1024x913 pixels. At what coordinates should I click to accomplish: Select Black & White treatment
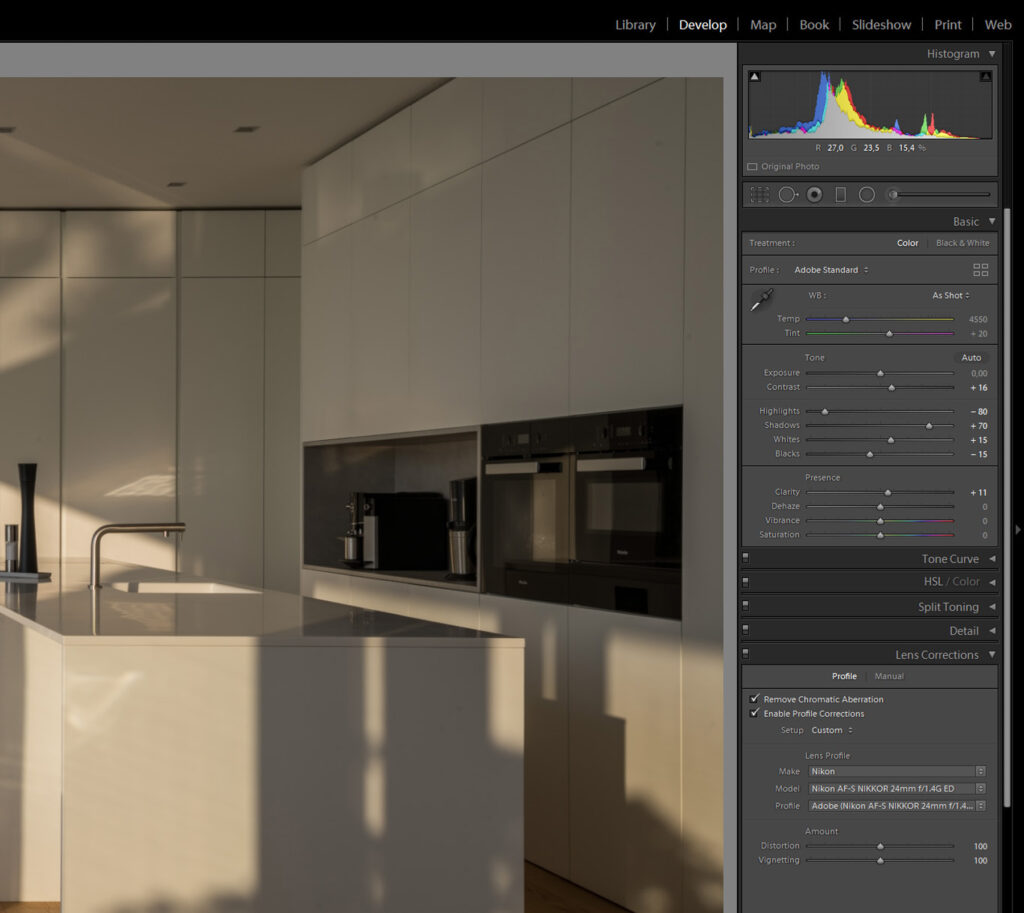tap(962, 243)
